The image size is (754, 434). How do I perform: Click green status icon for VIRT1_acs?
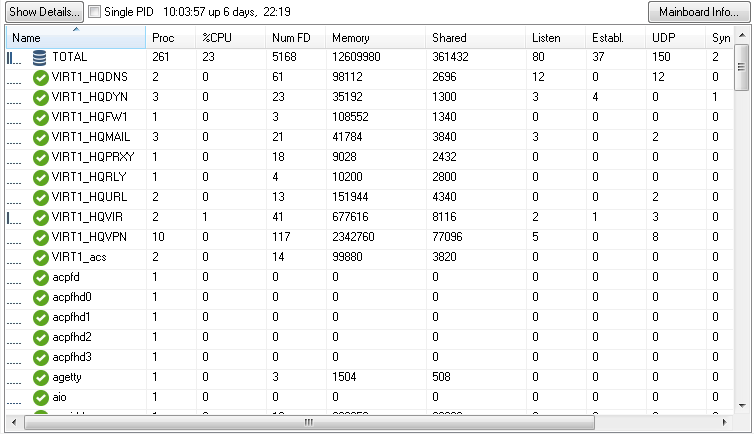click(x=41, y=257)
